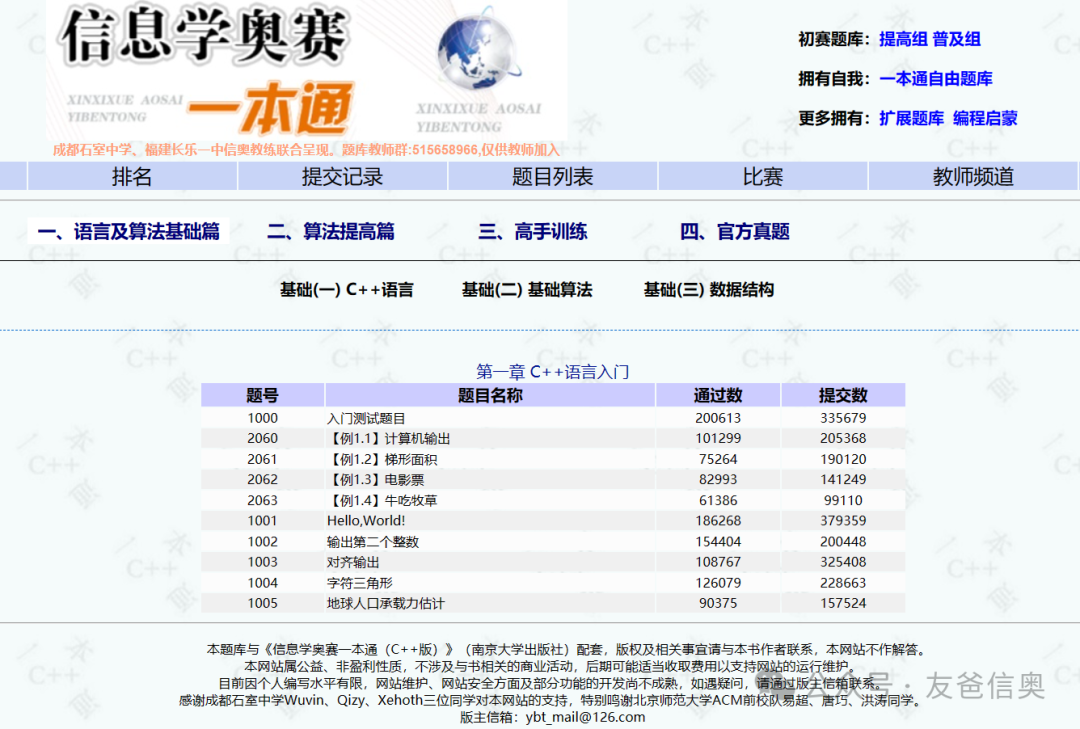Image resolution: width=1080 pixels, height=729 pixels.
Task: Open the 一本通自由题库 link
Action: (936, 79)
